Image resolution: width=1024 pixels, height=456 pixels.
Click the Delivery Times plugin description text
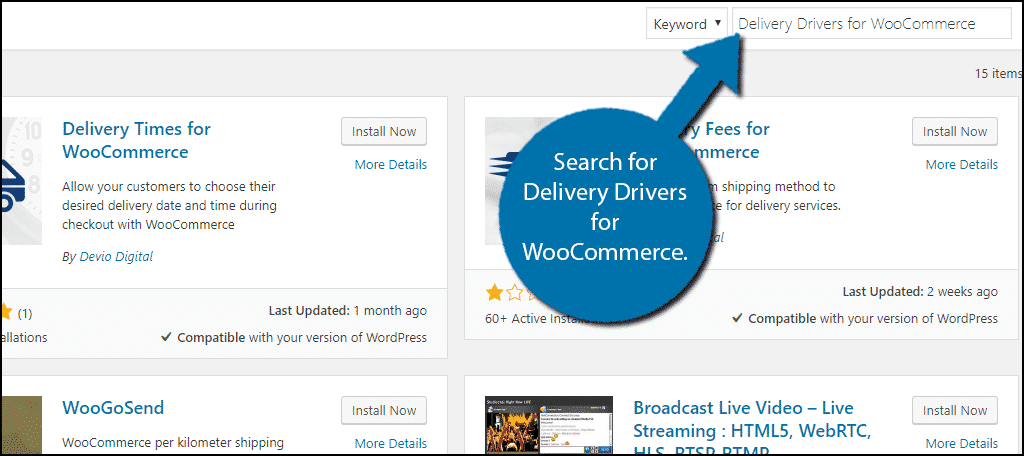tap(169, 206)
